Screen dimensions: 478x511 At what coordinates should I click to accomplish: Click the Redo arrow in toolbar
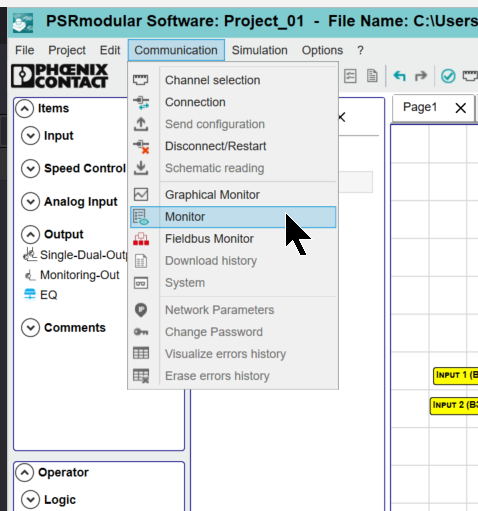(x=421, y=76)
